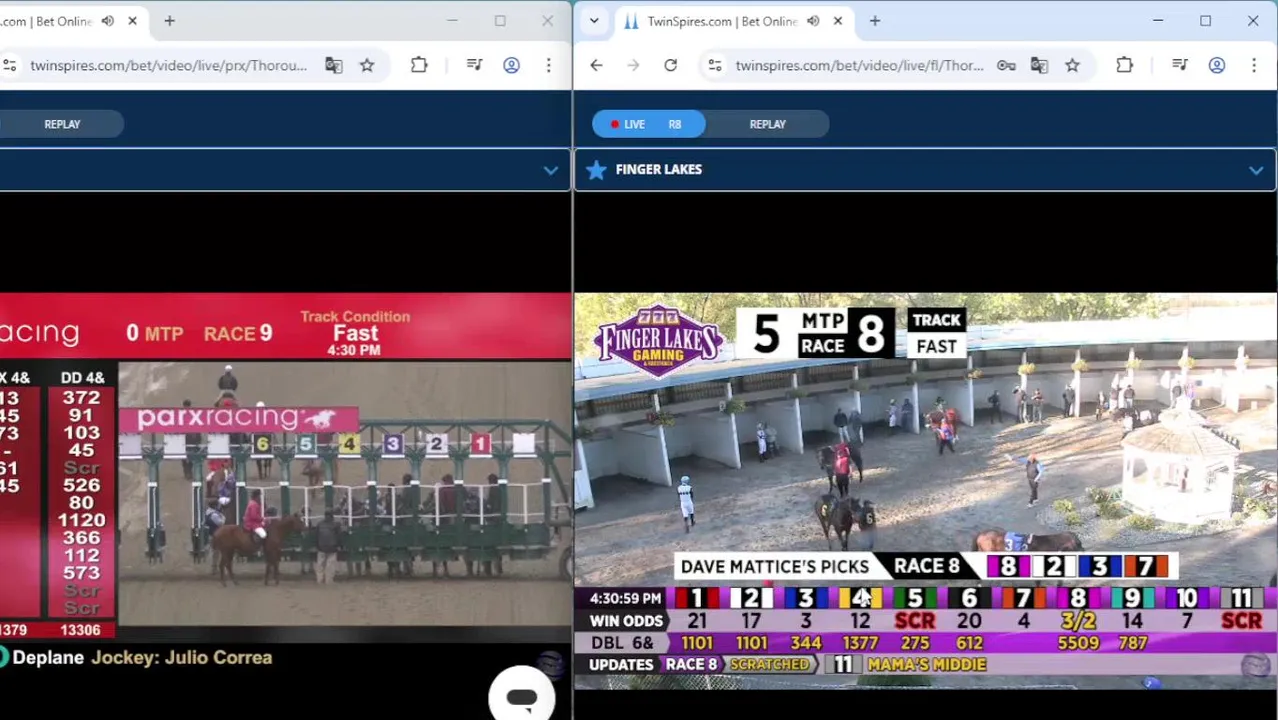Mute the tab audio in left window

coord(107,21)
